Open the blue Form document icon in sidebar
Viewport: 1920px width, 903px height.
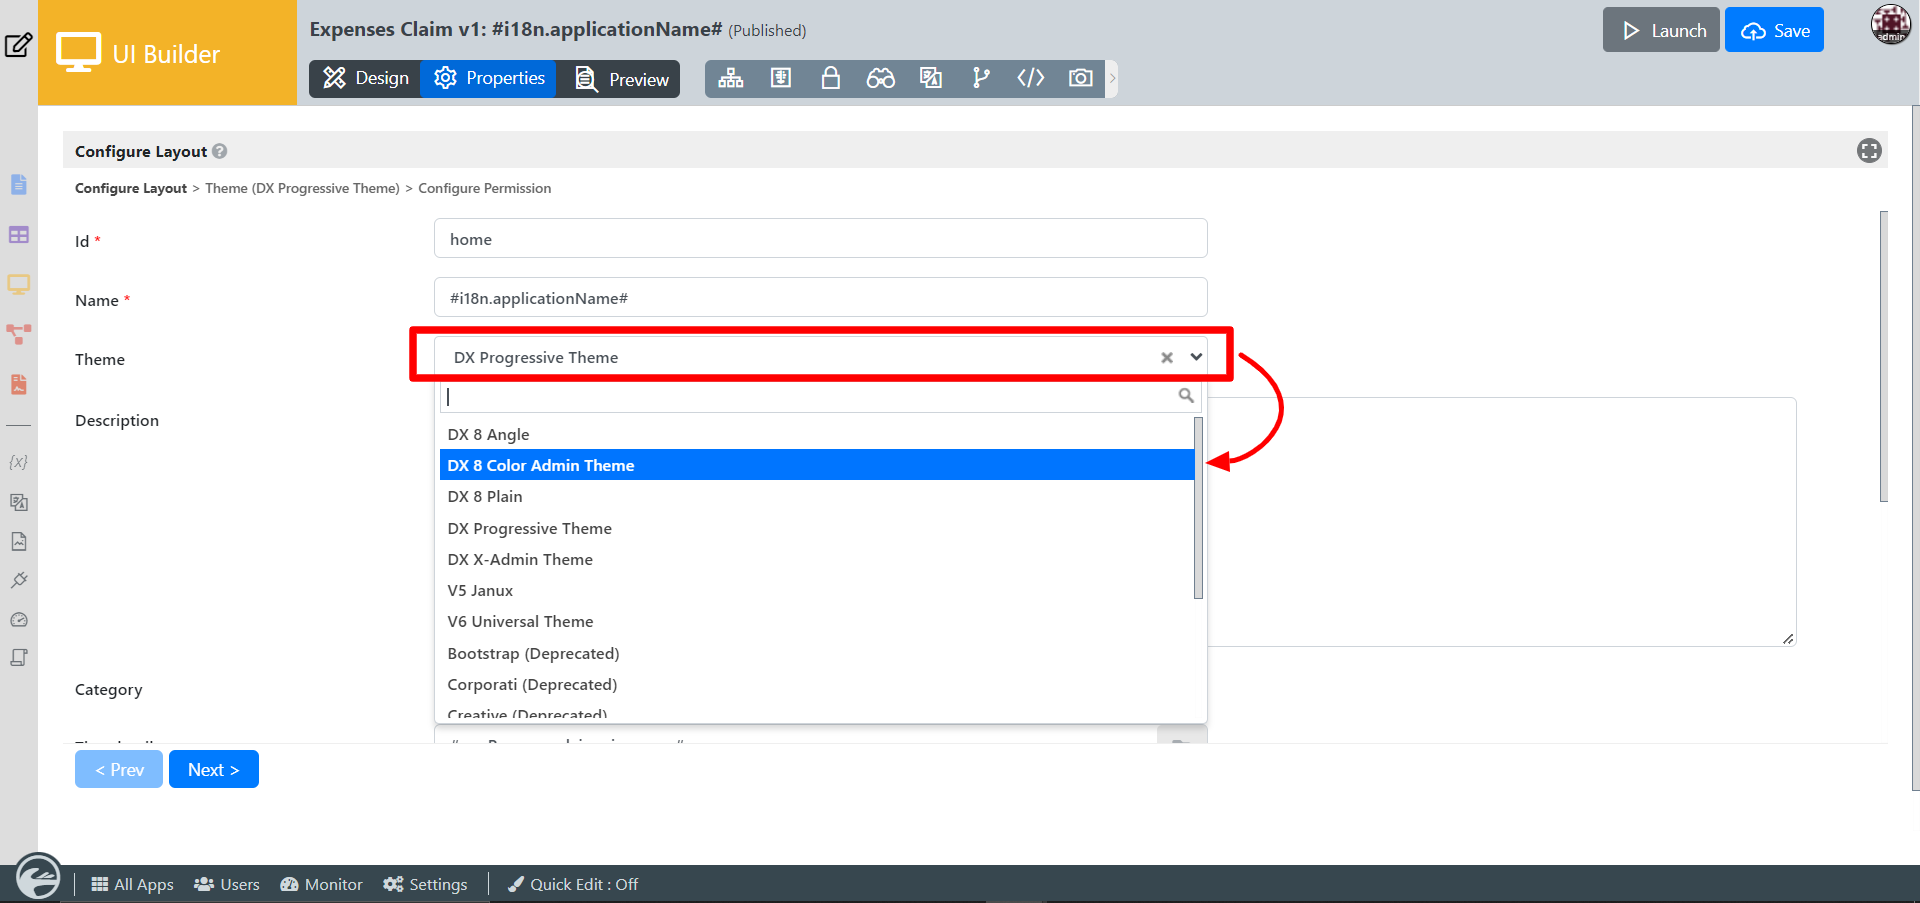tap(19, 184)
